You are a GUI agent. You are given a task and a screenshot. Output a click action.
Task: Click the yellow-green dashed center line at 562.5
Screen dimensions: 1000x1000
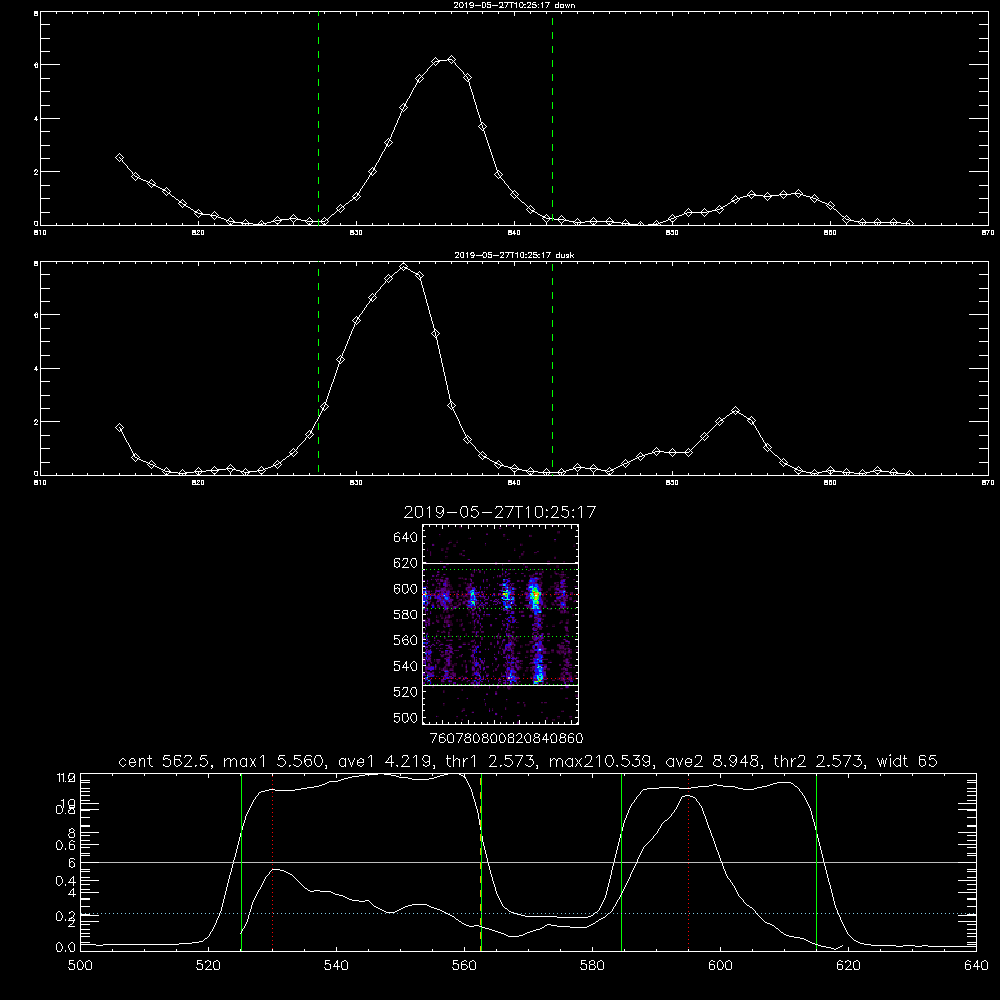pyautogui.click(x=481, y=861)
